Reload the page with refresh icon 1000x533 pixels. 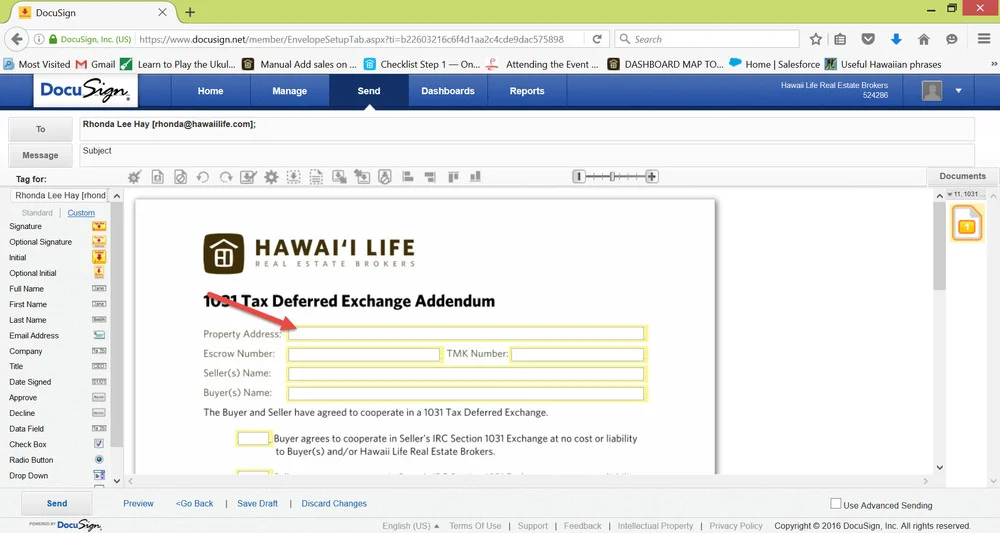pos(597,39)
